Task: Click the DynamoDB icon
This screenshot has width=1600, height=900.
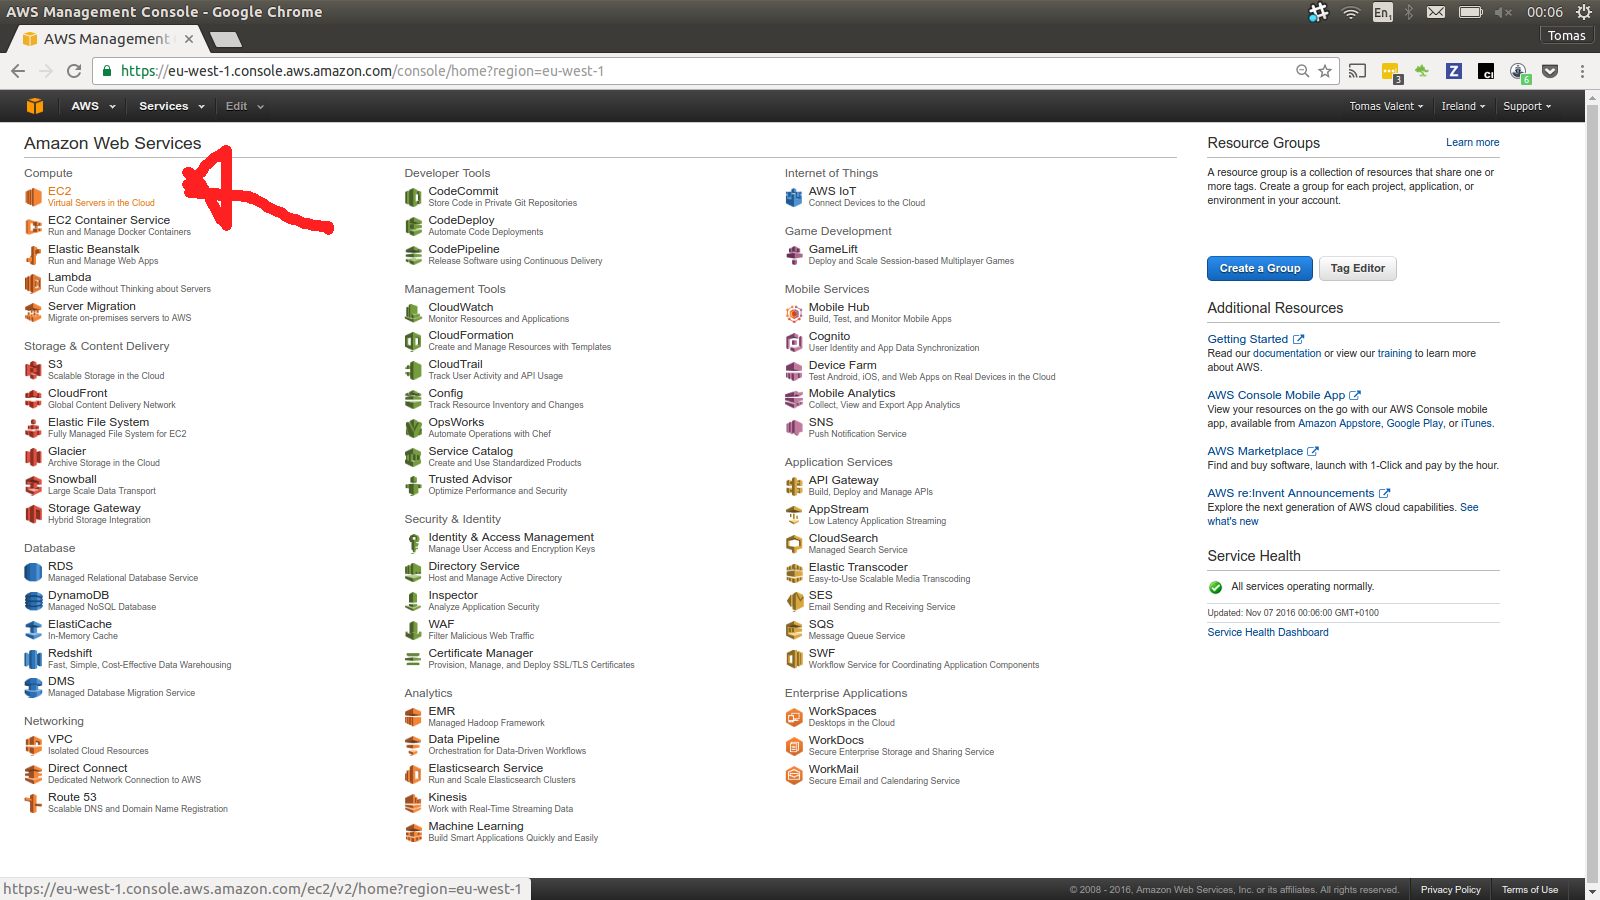Action: tap(33, 601)
